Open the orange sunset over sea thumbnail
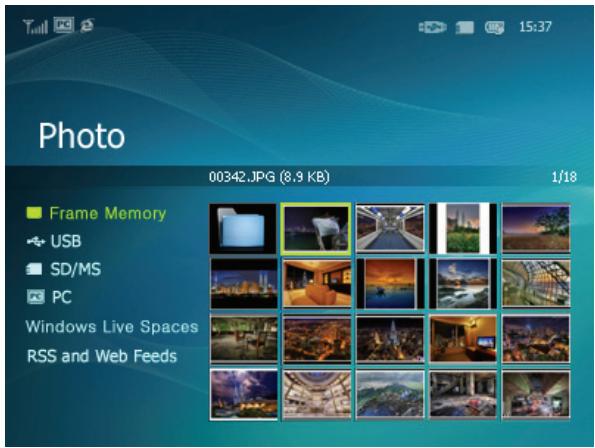595x448 pixels. (390, 283)
